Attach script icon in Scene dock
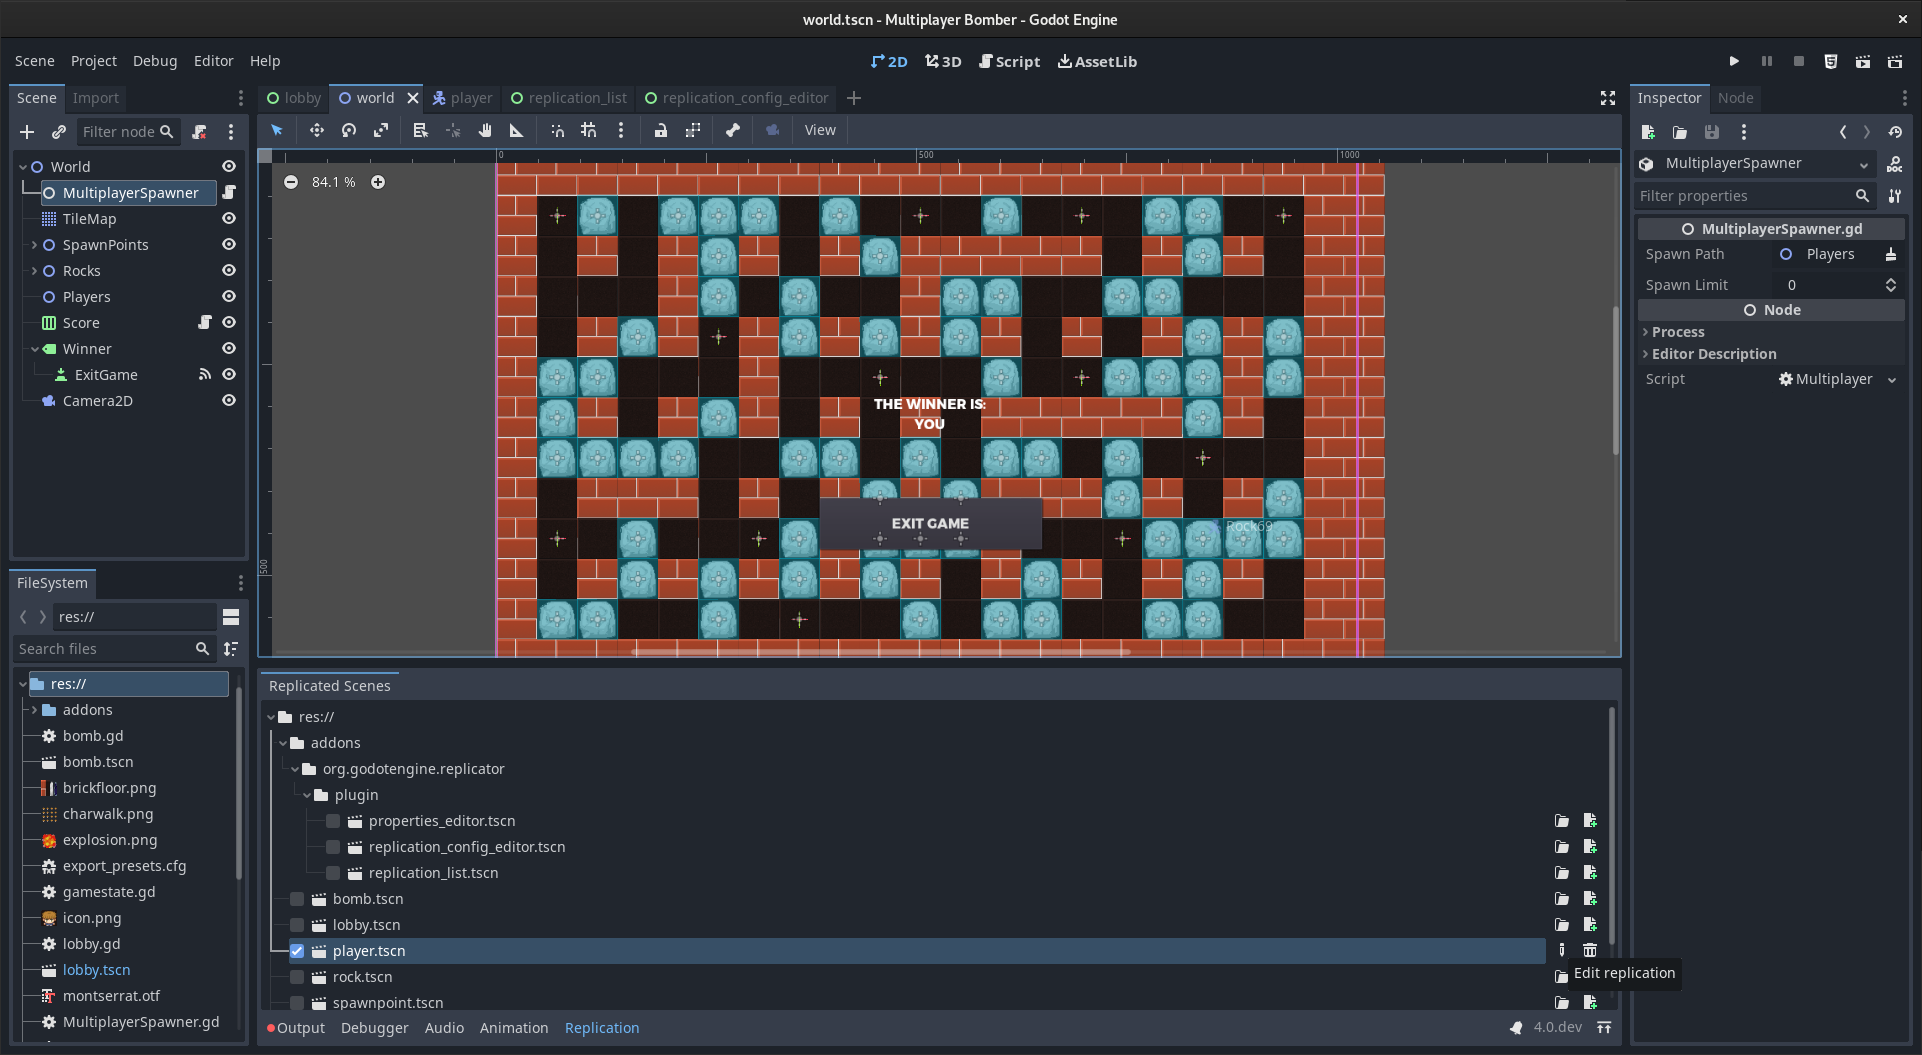The width and height of the screenshot is (1922, 1055). tap(199, 132)
